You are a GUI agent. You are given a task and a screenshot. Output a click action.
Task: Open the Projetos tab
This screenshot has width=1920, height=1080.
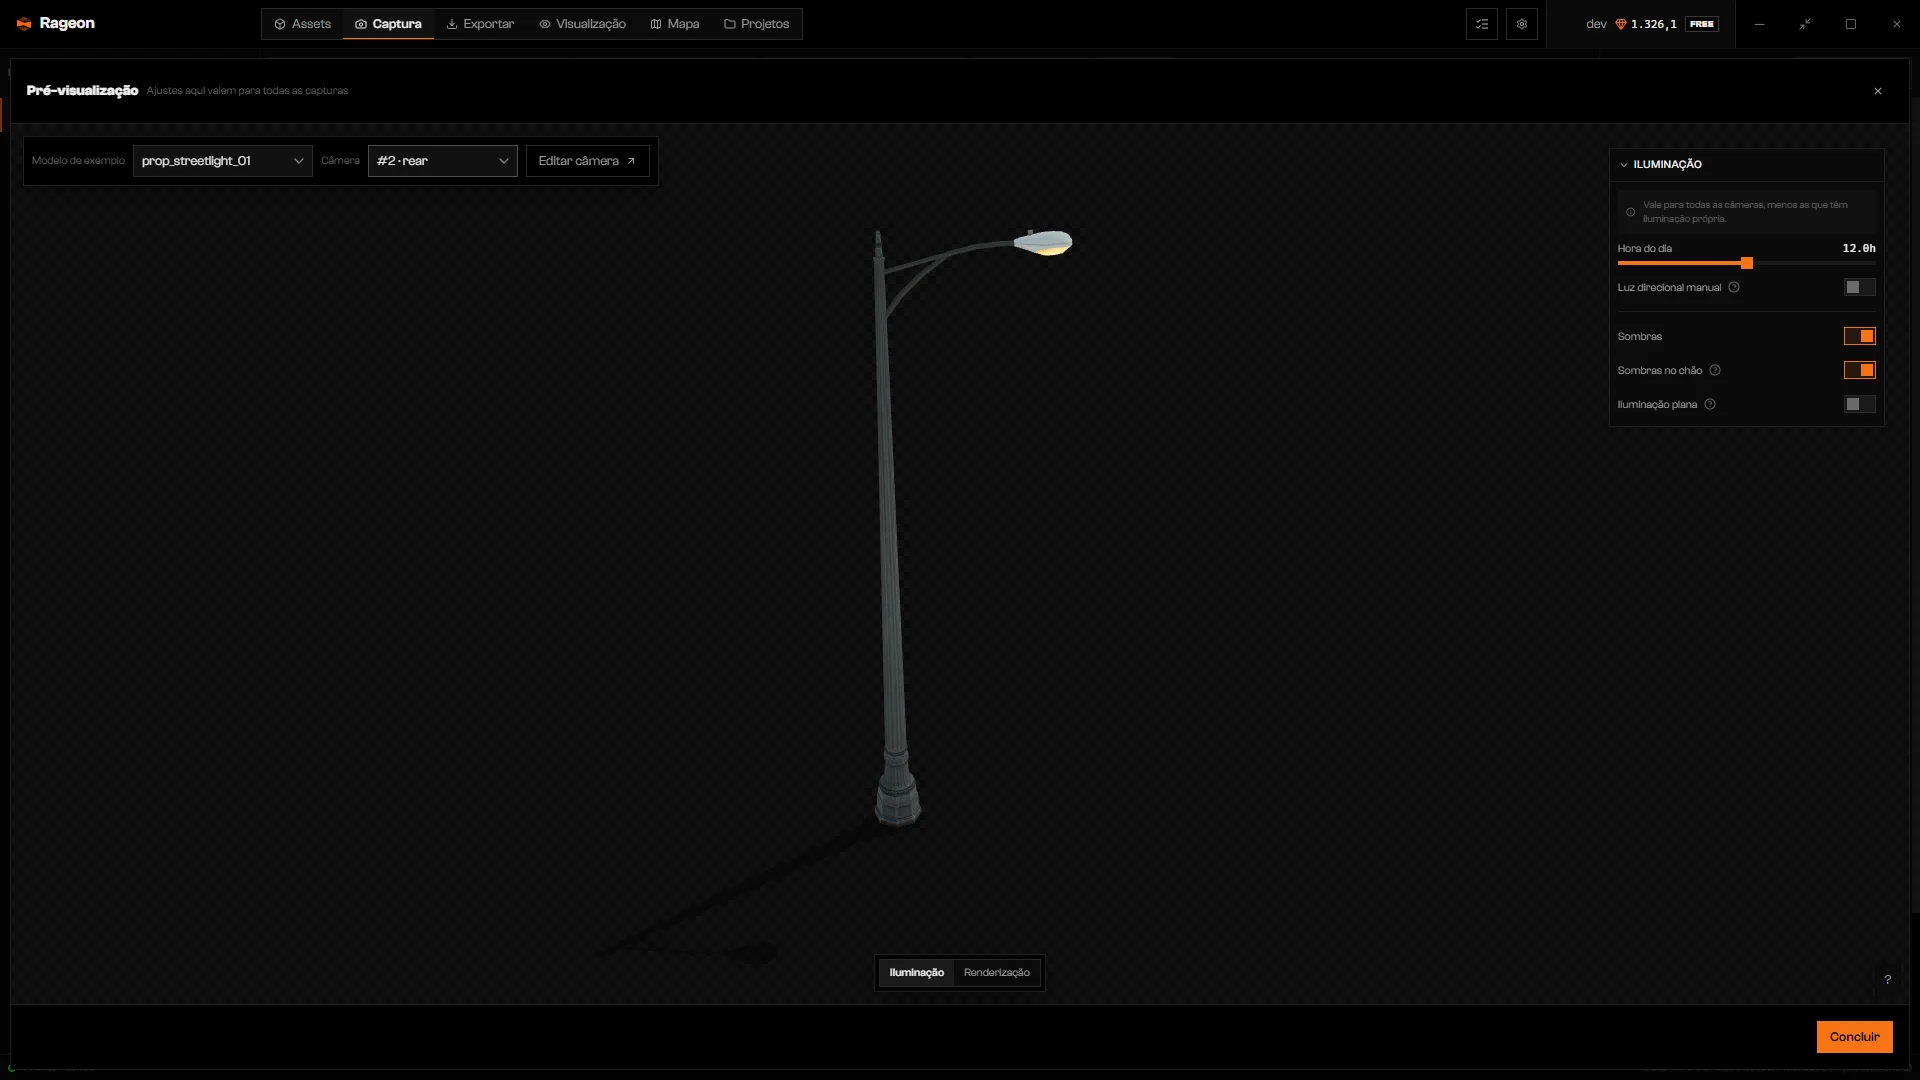click(756, 24)
